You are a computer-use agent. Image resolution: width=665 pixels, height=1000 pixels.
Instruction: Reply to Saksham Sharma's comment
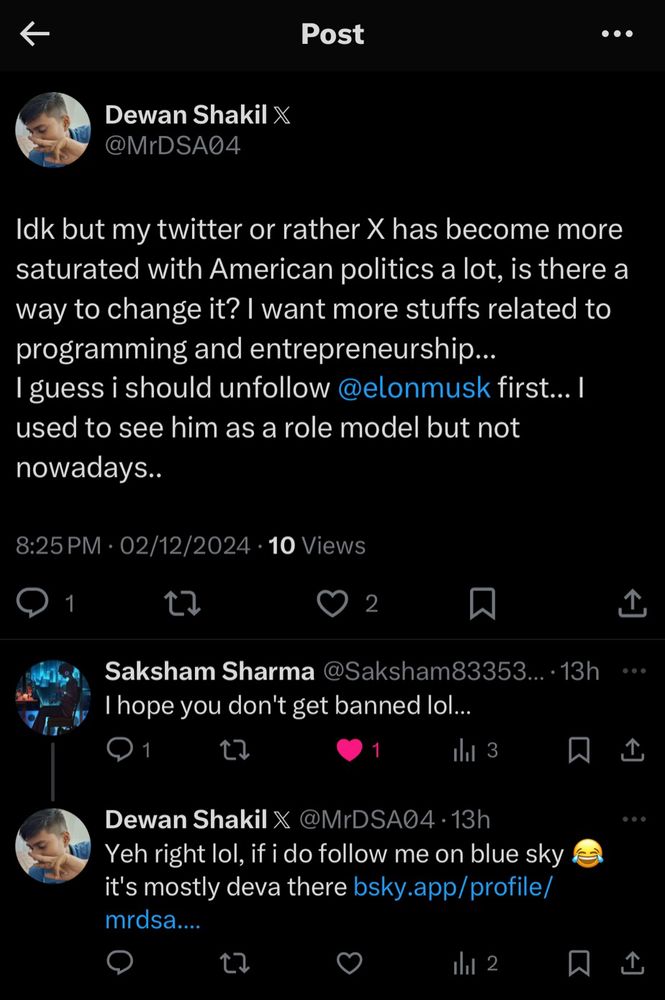(x=120, y=750)
